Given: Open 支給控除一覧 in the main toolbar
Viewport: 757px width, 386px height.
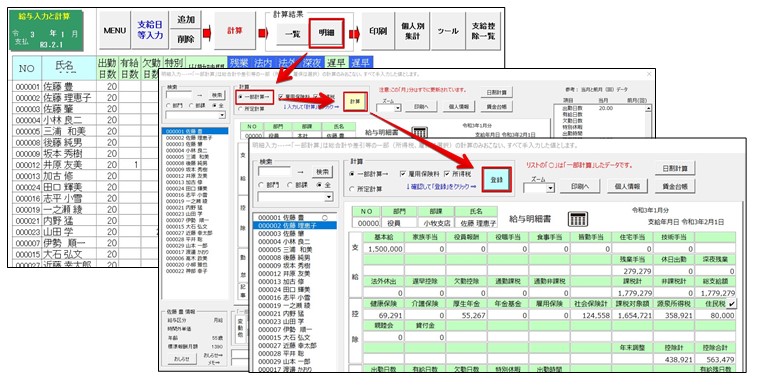Looking at the screenshot, I should pyautogui.click(x=483, y=31).
